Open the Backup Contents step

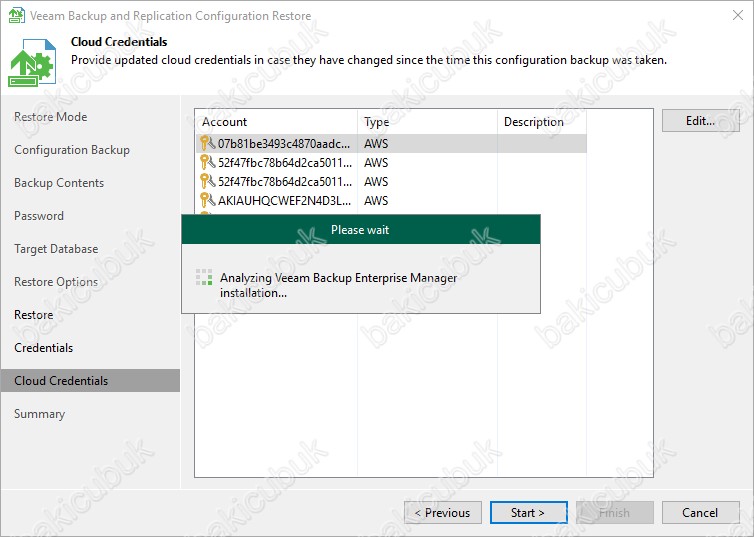tap(59, 183)
